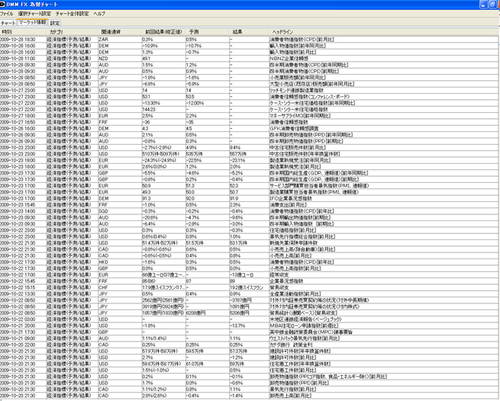
Task: Click the 予測 column header
Action: [207, 32]
